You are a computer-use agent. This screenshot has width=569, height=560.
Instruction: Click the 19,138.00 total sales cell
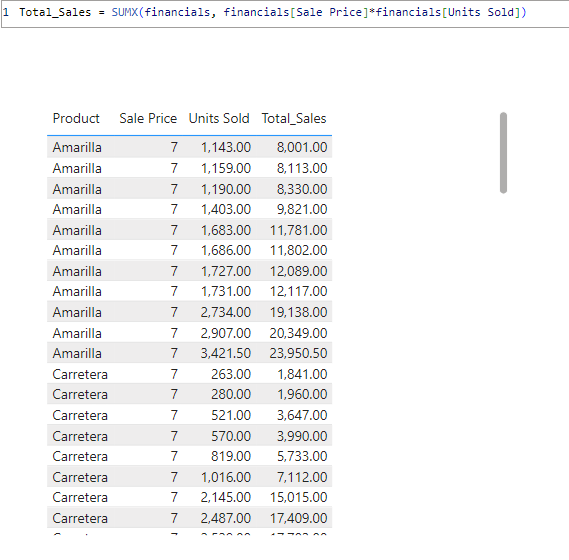(298, 312)
